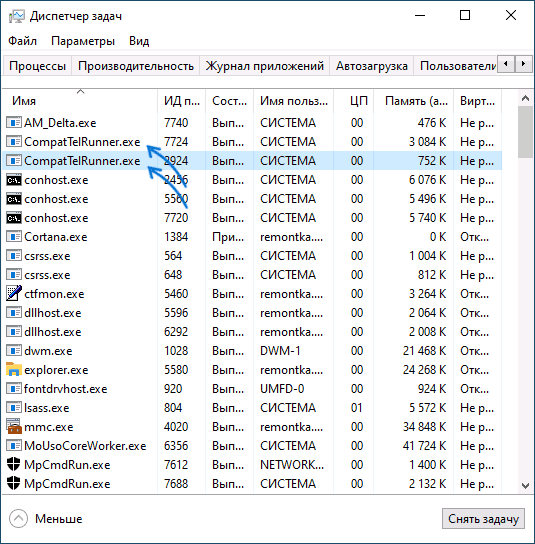The image size is (535, 544).
Task: Sort by the Состояние column header
Action: 229,101
